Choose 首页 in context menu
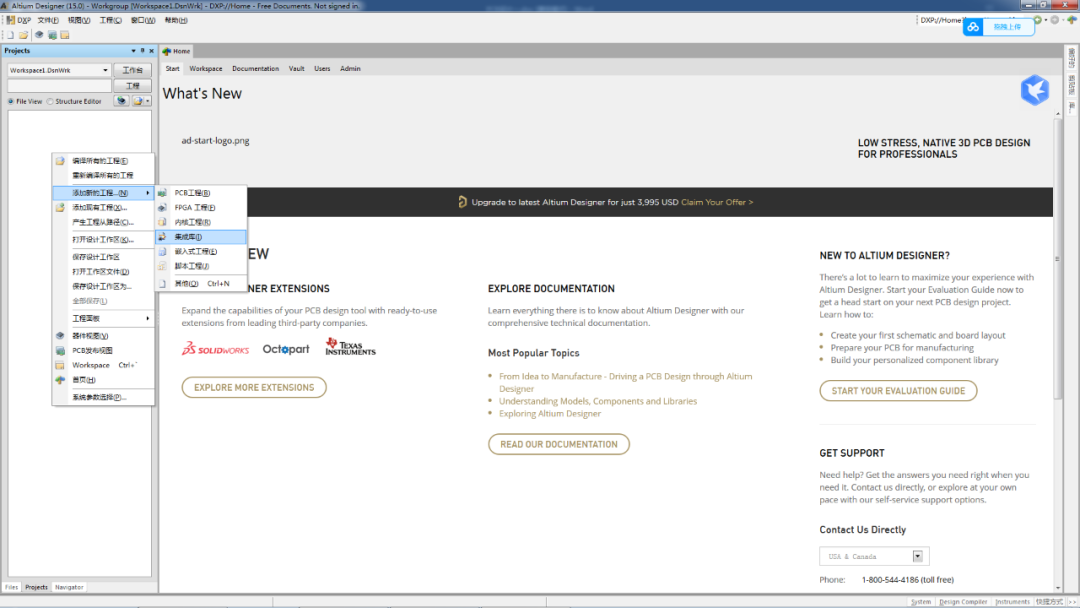The width and height of the screenshot is (1080, 608). tap(103, 379)
